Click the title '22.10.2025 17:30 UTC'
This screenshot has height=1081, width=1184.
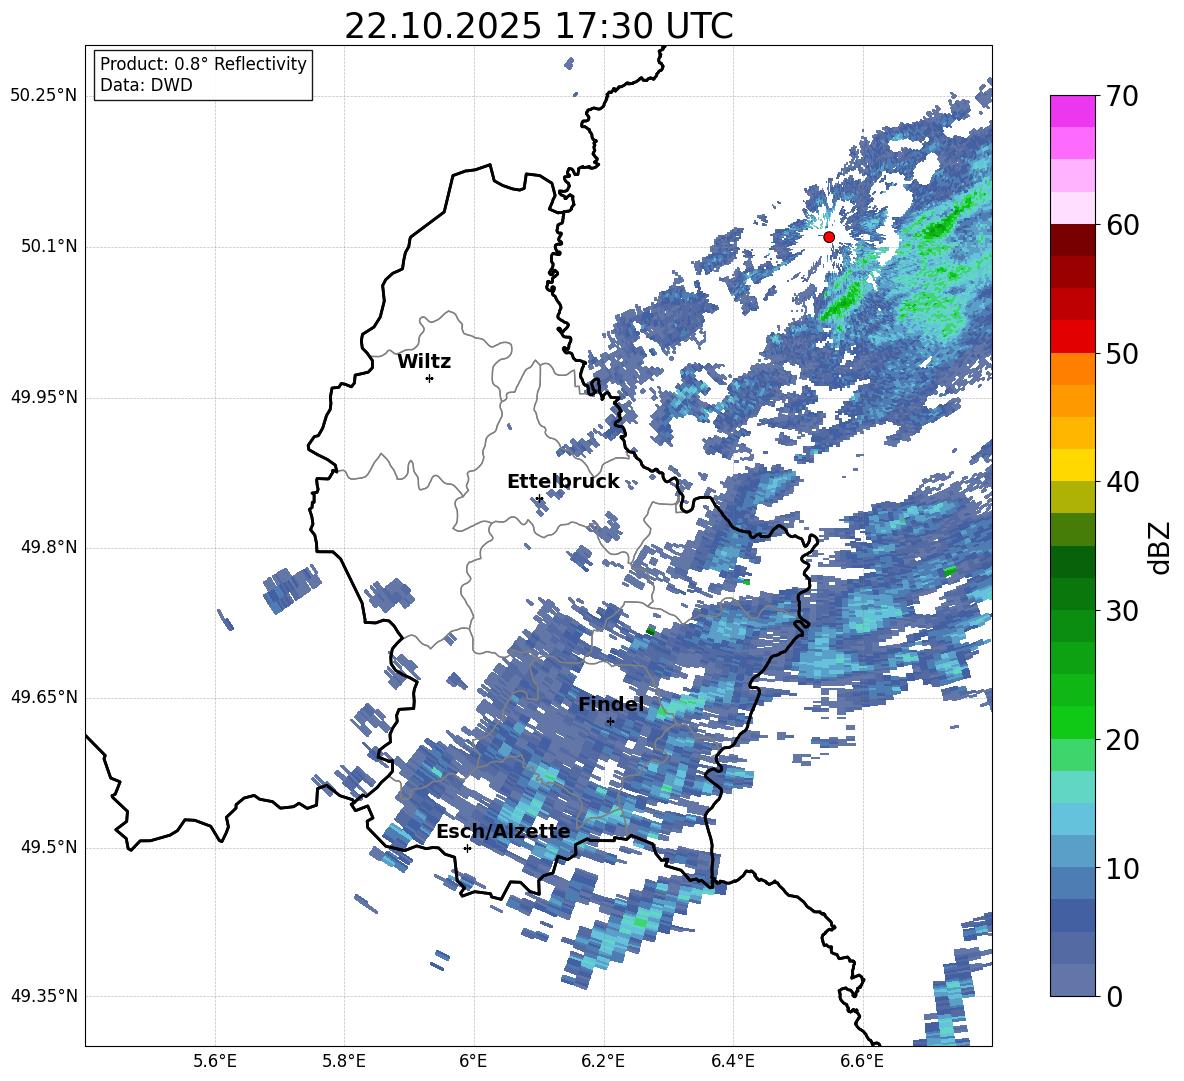[x=539, y=26]
